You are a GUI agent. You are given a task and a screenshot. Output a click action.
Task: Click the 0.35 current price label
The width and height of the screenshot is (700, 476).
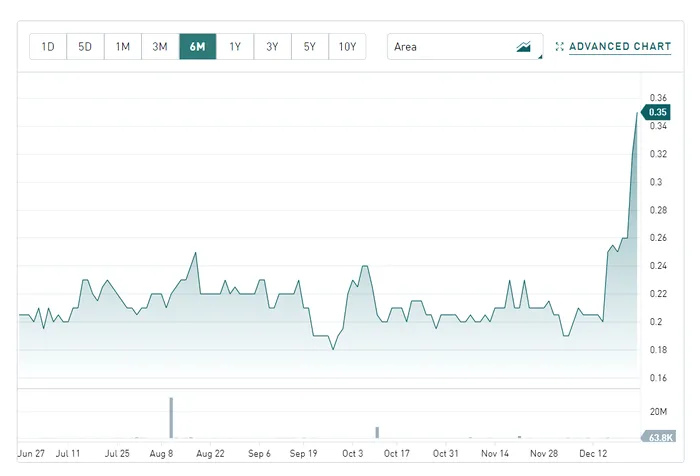pyautogui.click(x=657, y=112)
